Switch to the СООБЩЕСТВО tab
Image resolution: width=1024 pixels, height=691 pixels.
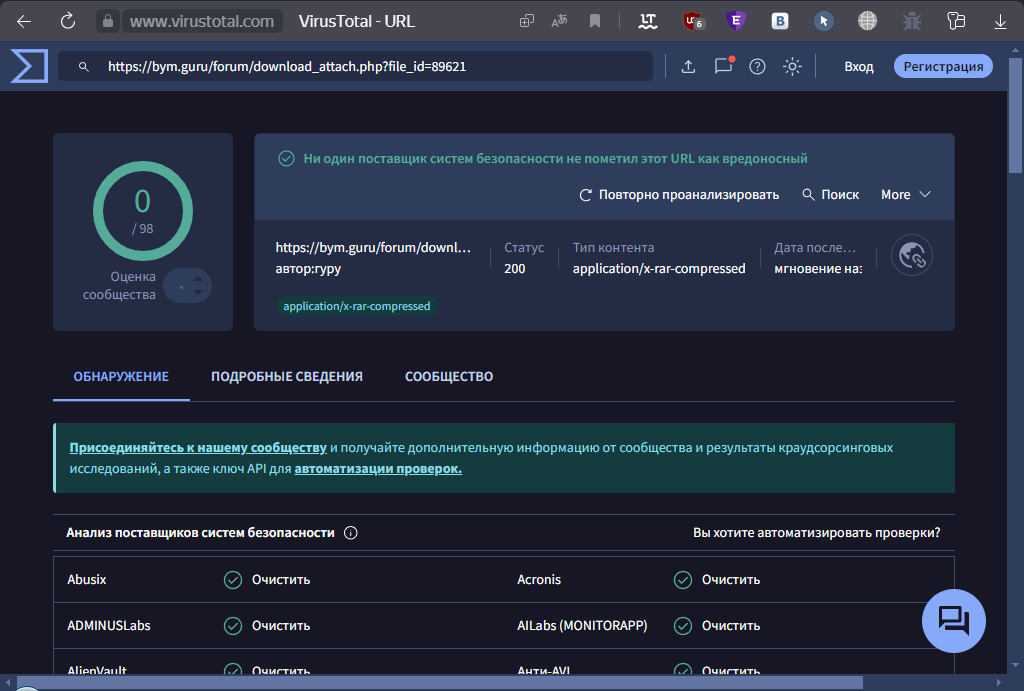pos(449,377)
